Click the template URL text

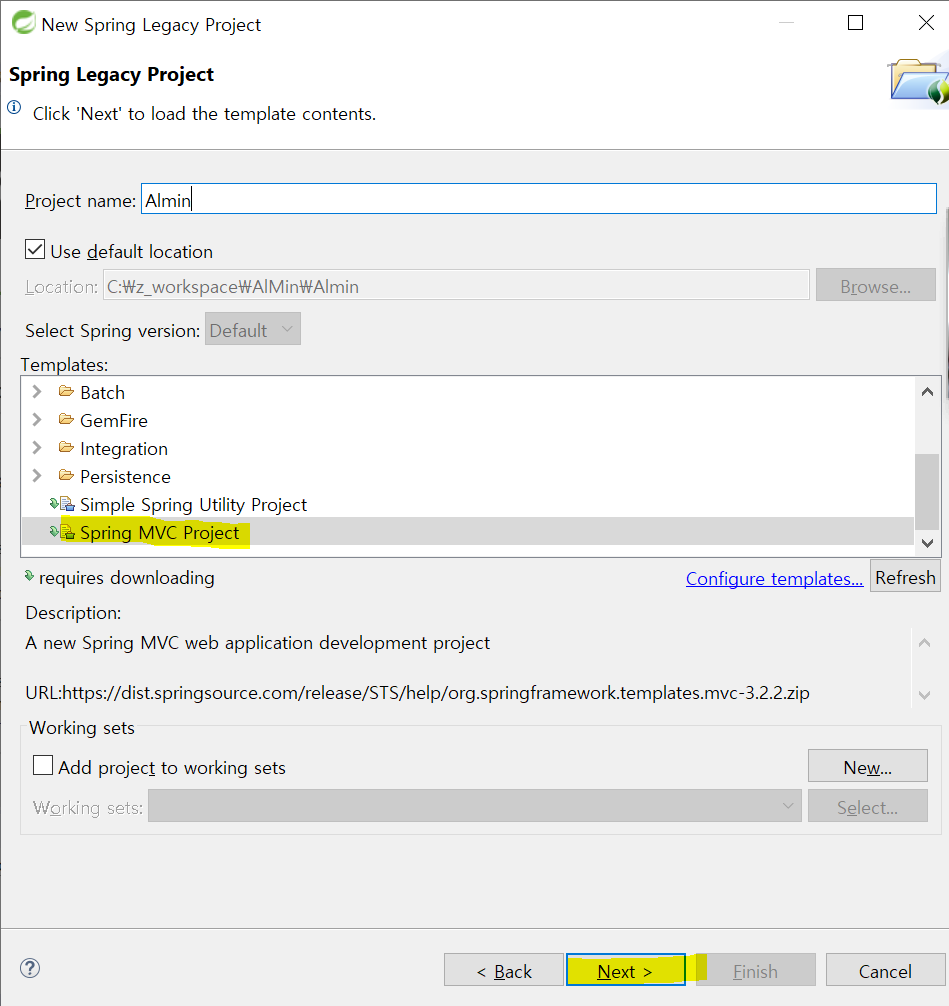pos(417,693)
